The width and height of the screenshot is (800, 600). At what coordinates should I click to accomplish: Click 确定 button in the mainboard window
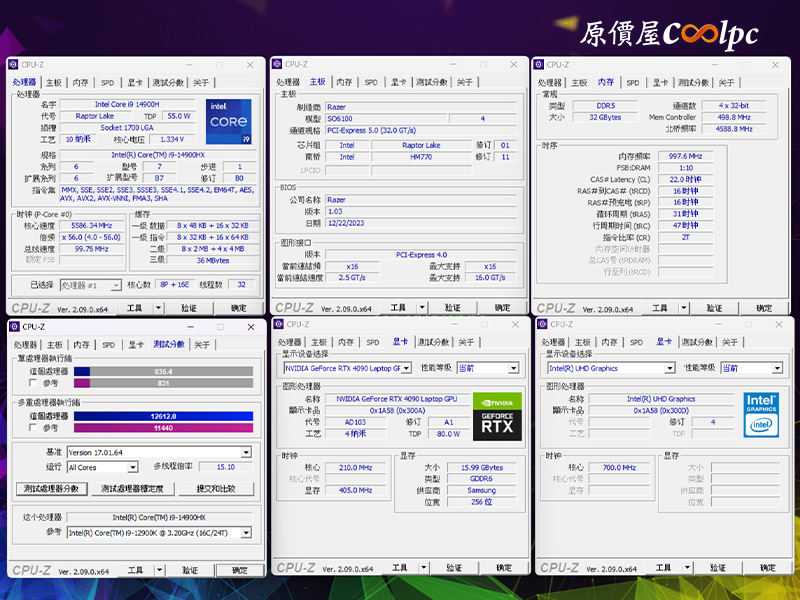pyautogui.click(x=502, y=308)
